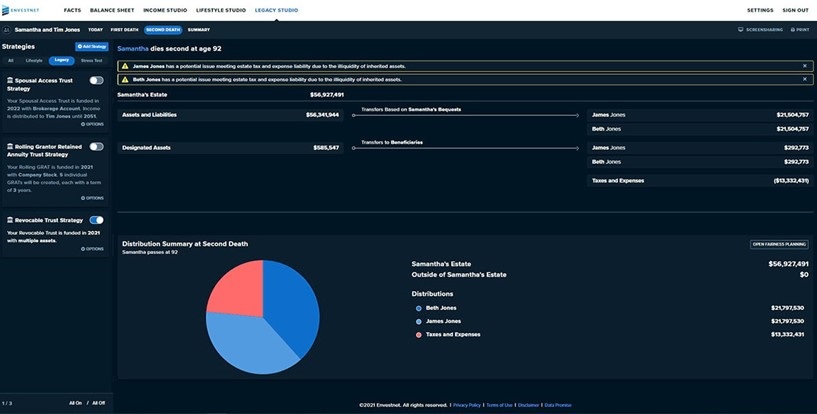This screenshot has width=817, height=414.
Task: Click the Revocable Trust strategy bank icon
Action: click(10, 220)
